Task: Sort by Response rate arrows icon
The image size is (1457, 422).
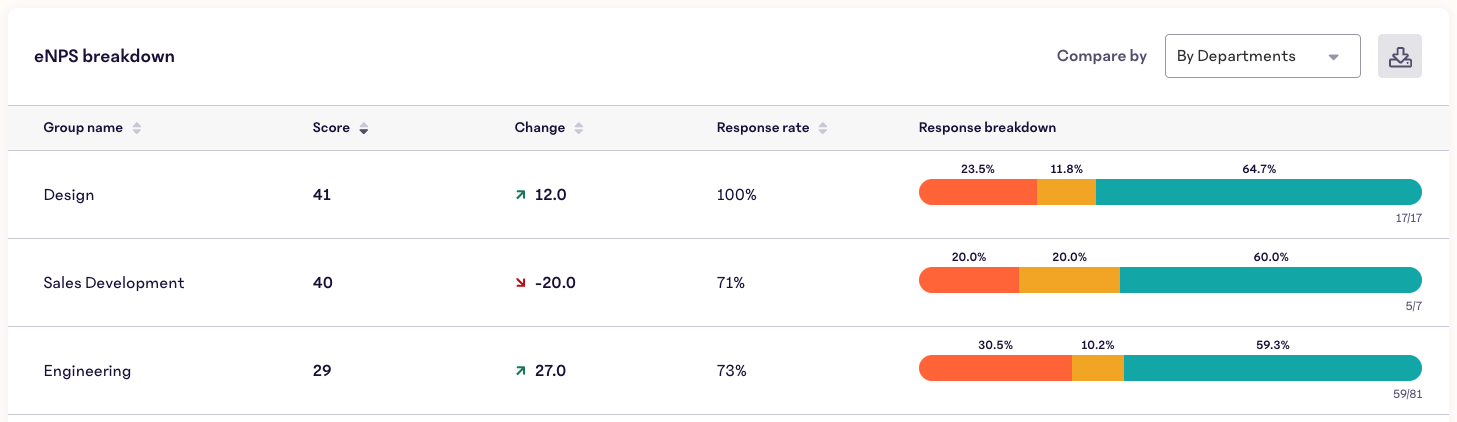Action: coord(823,128)
